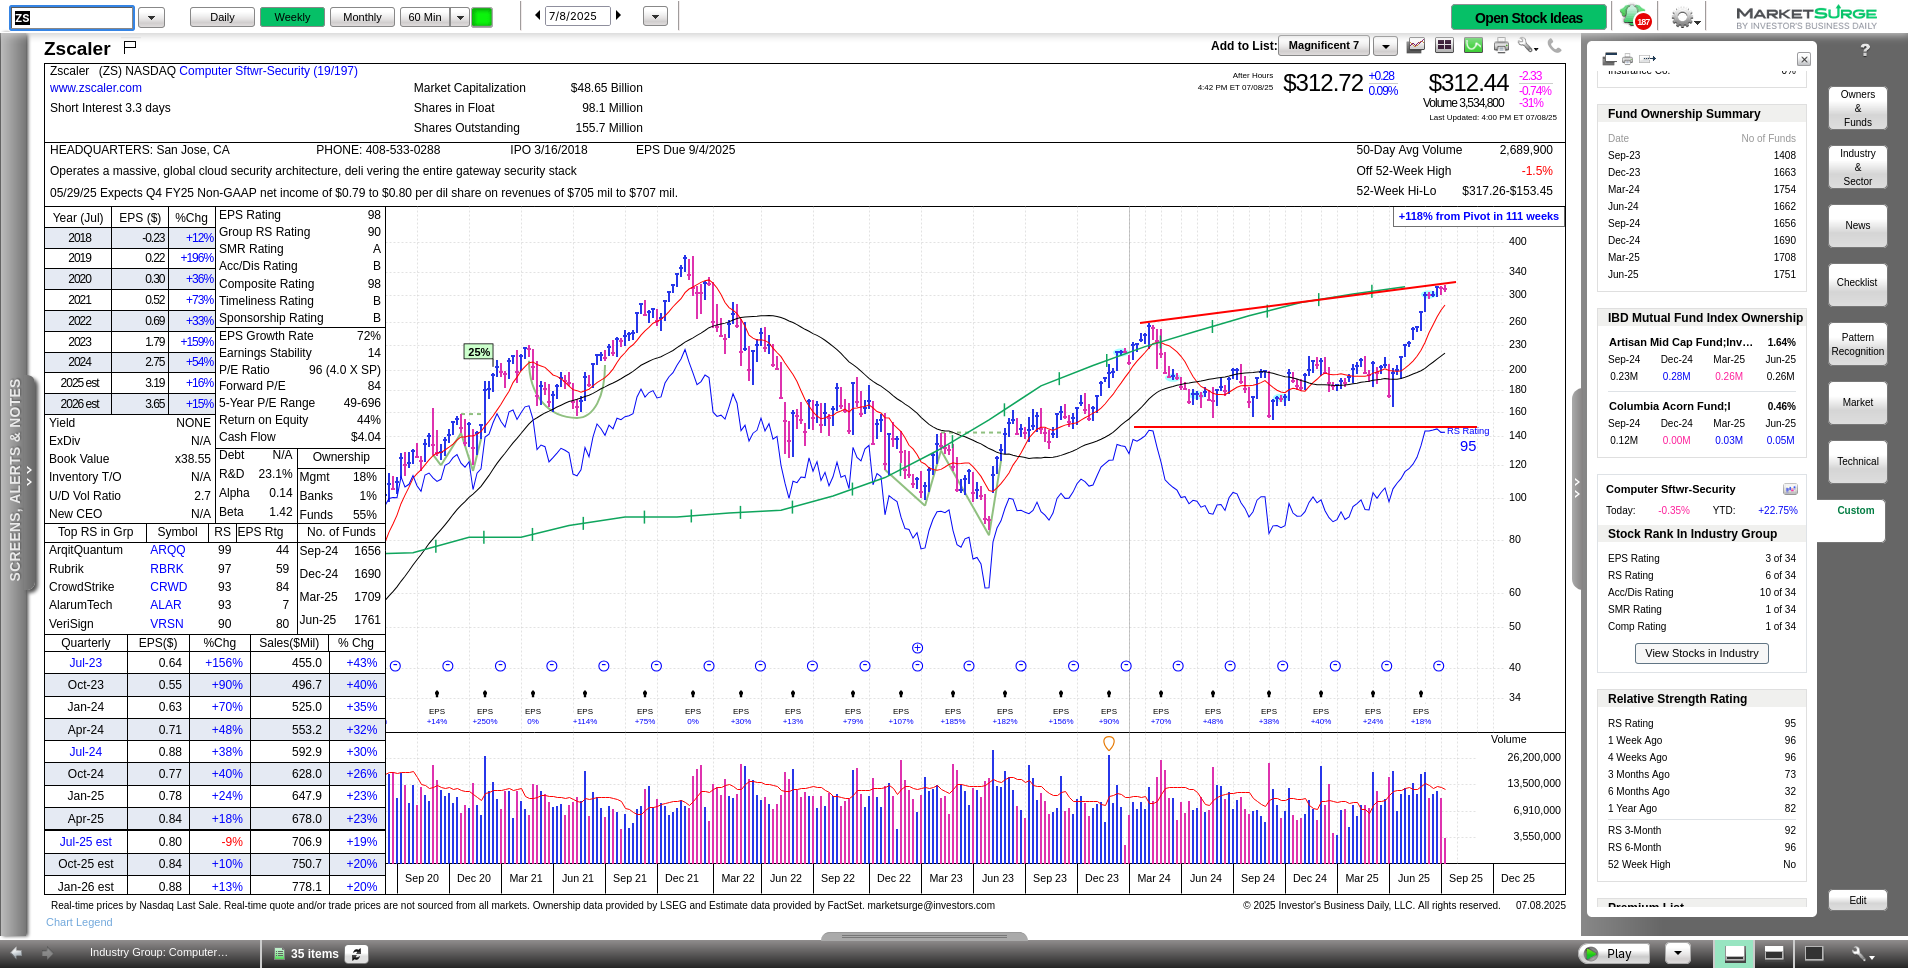Refresh the 35 items list
The height and width of the screenshot is (968, 1908).
pos(357,954)
